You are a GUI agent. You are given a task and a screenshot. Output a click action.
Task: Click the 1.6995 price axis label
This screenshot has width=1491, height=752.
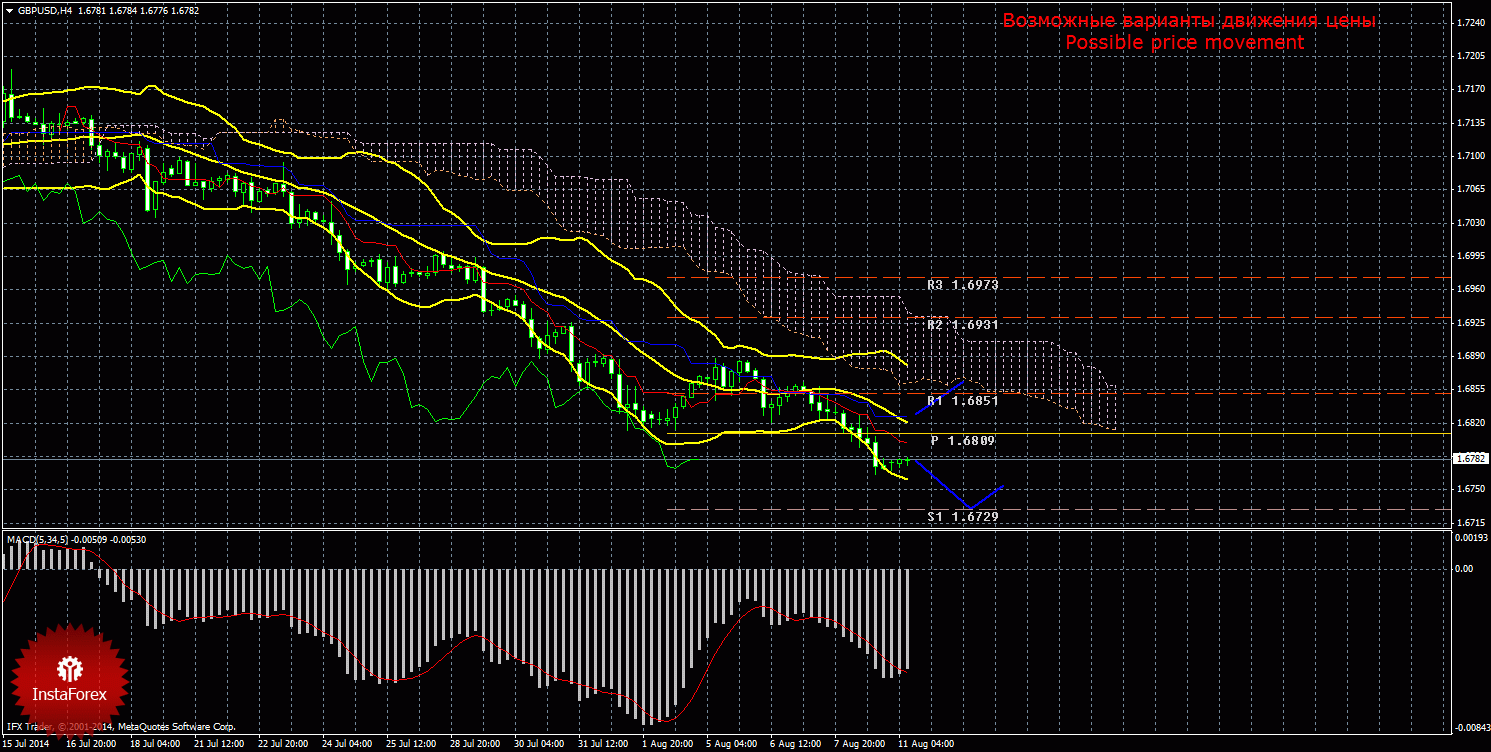pos(1469,256)
